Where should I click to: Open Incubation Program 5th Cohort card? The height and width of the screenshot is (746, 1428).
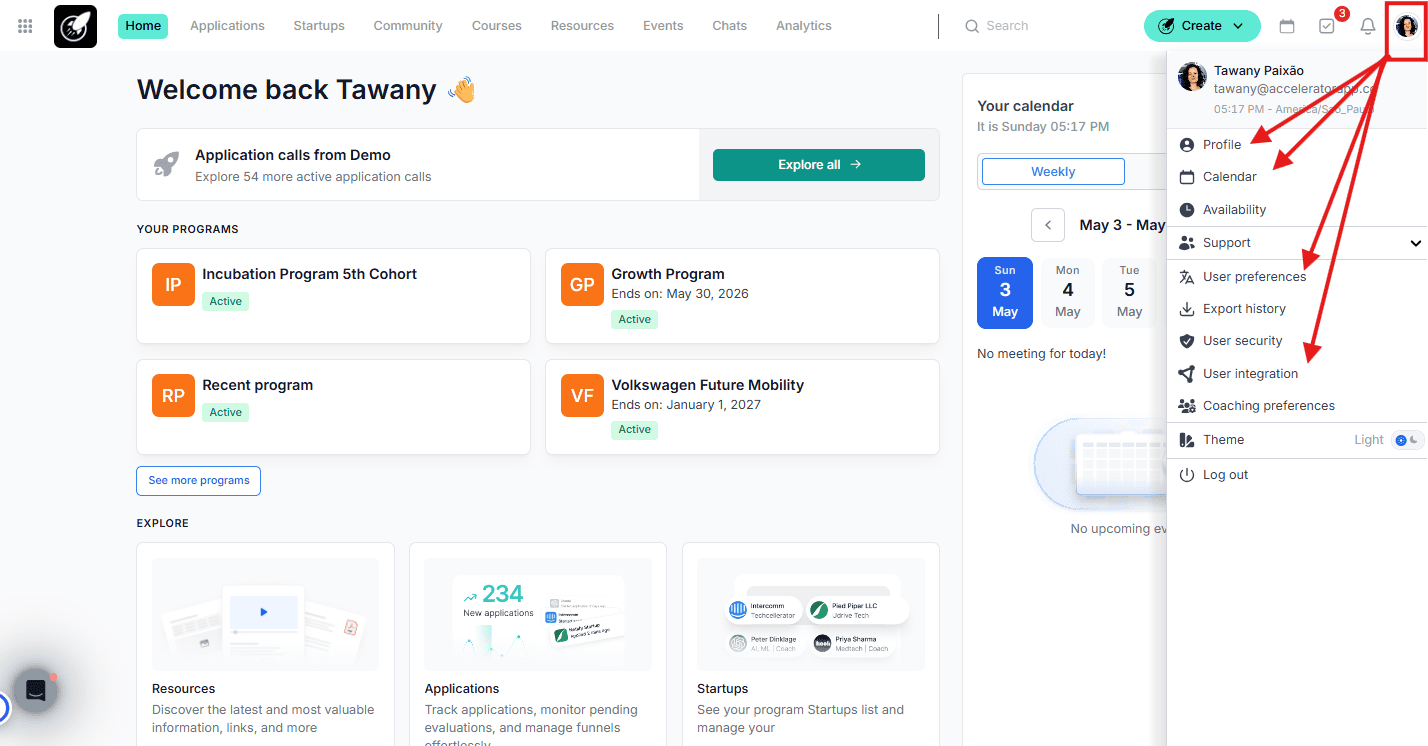[x=333, y=296]
